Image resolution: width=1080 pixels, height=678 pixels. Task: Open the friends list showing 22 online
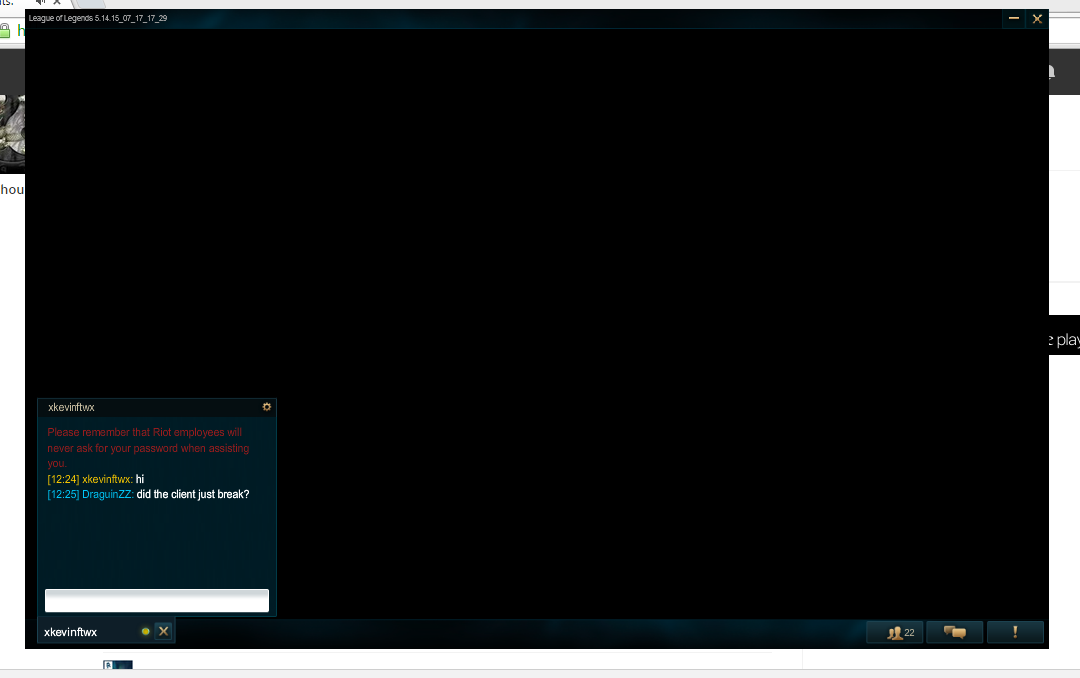tap(895, 632)
